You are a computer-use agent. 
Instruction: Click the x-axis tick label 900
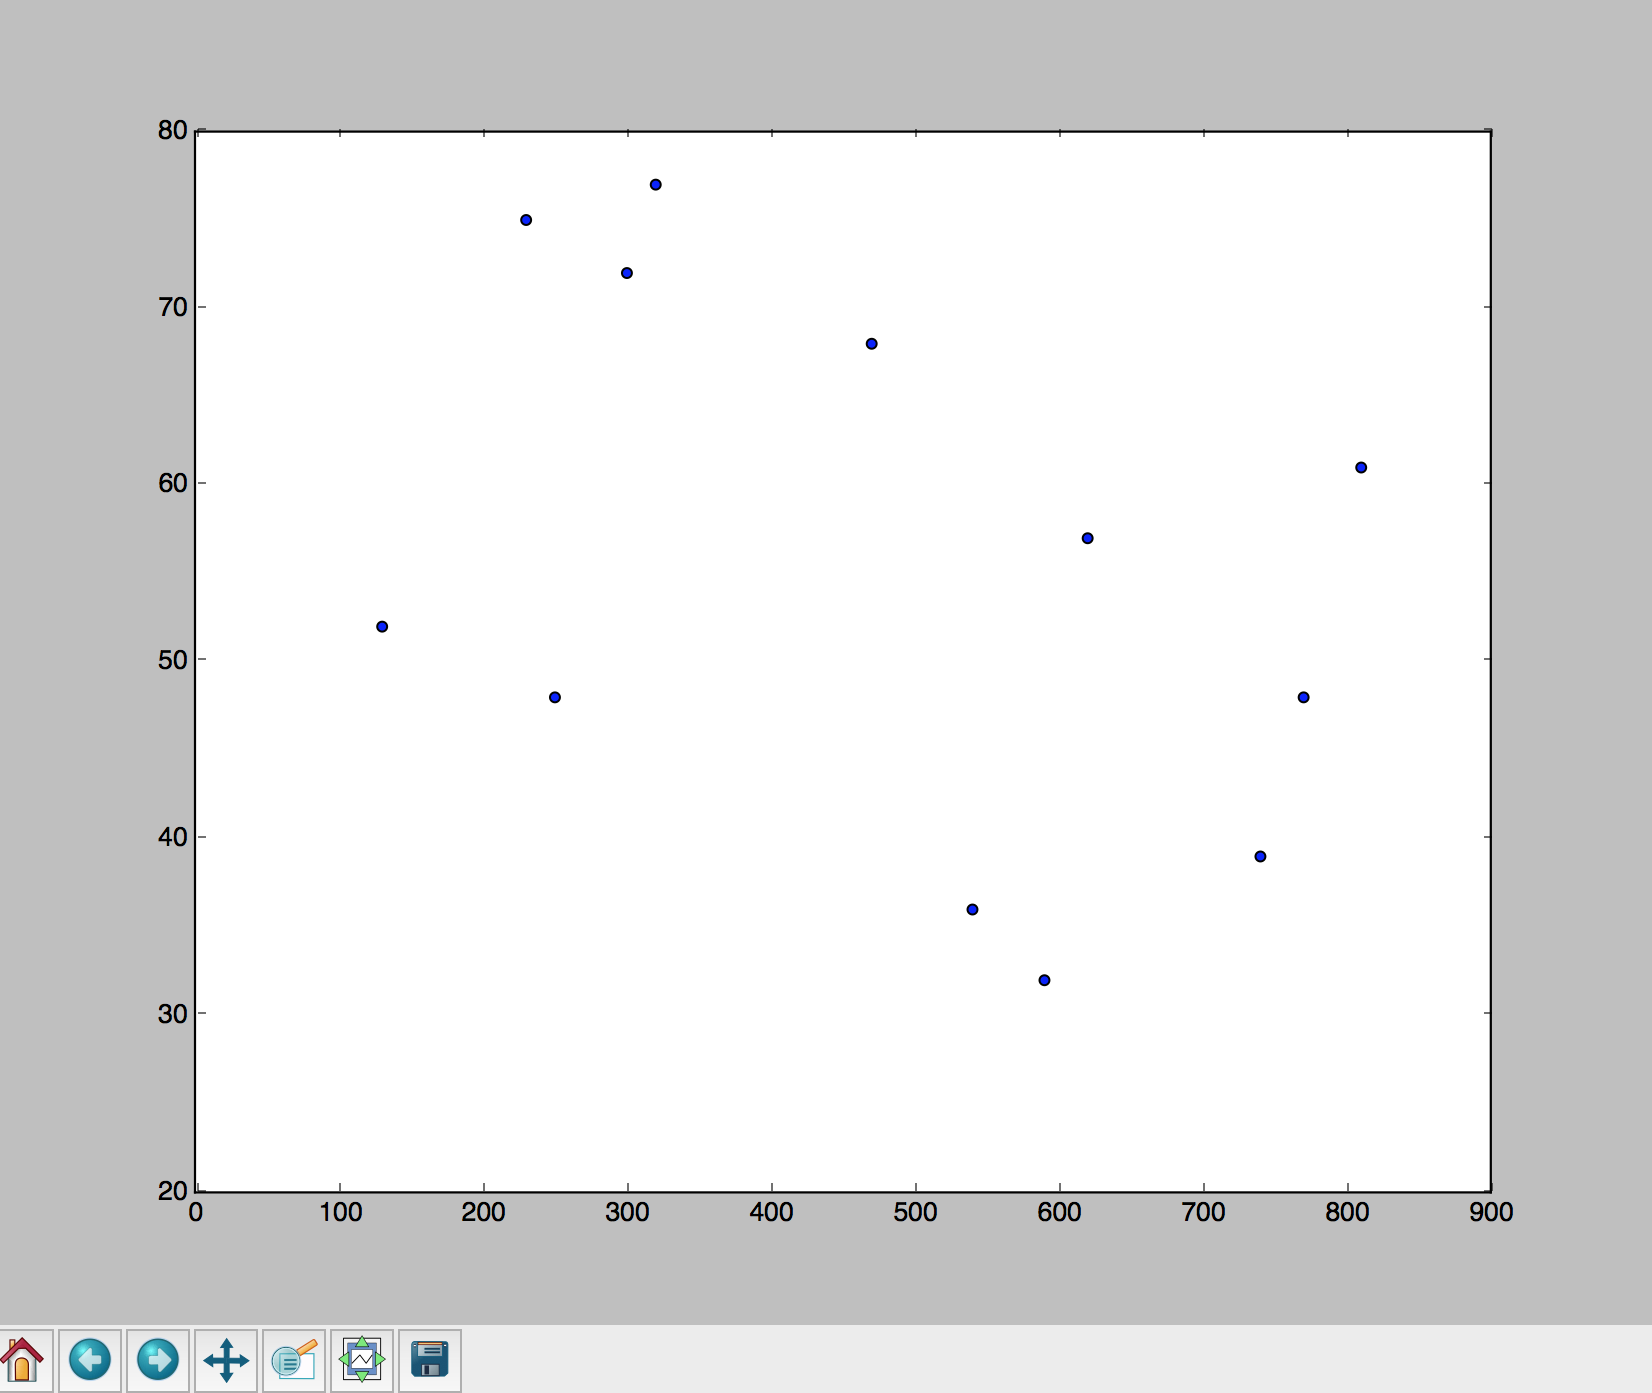pos(1491,1213)
